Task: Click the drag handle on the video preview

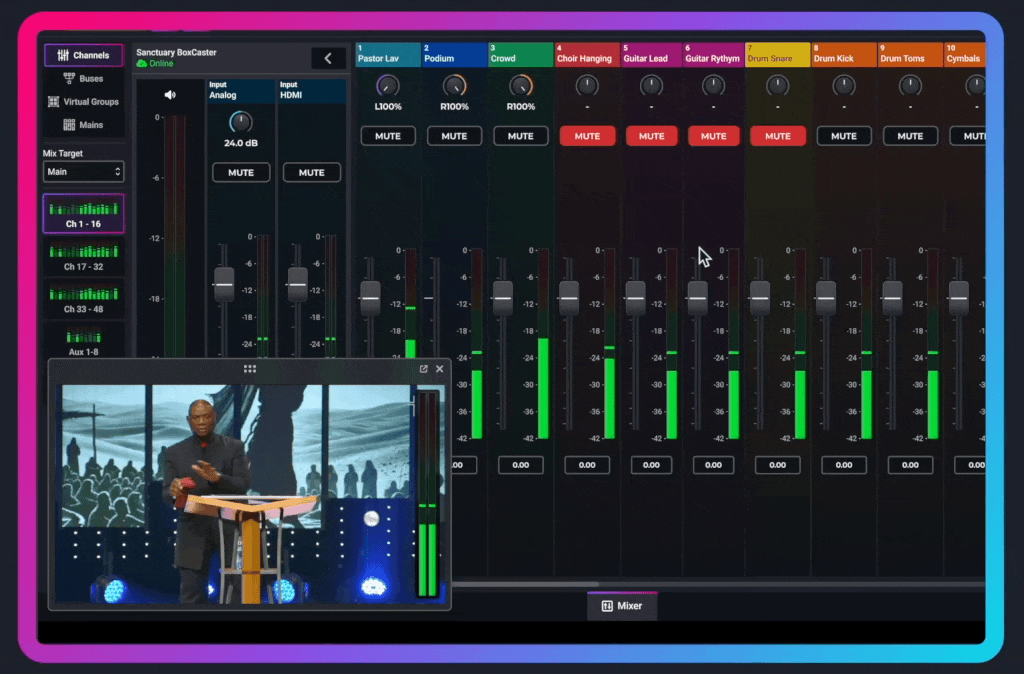Action: 250,369
